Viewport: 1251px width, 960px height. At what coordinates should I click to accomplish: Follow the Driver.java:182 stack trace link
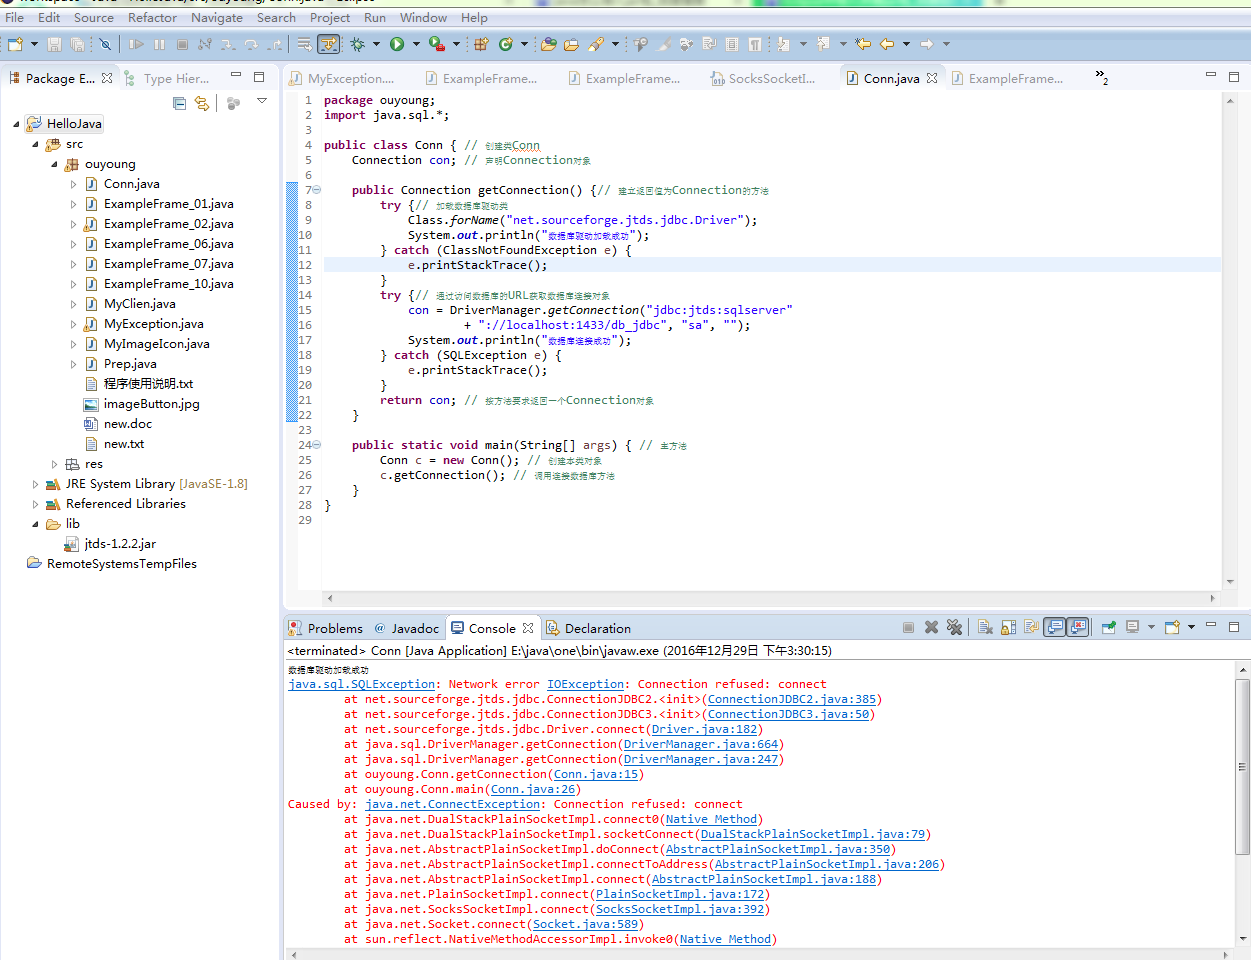point(705,729)
